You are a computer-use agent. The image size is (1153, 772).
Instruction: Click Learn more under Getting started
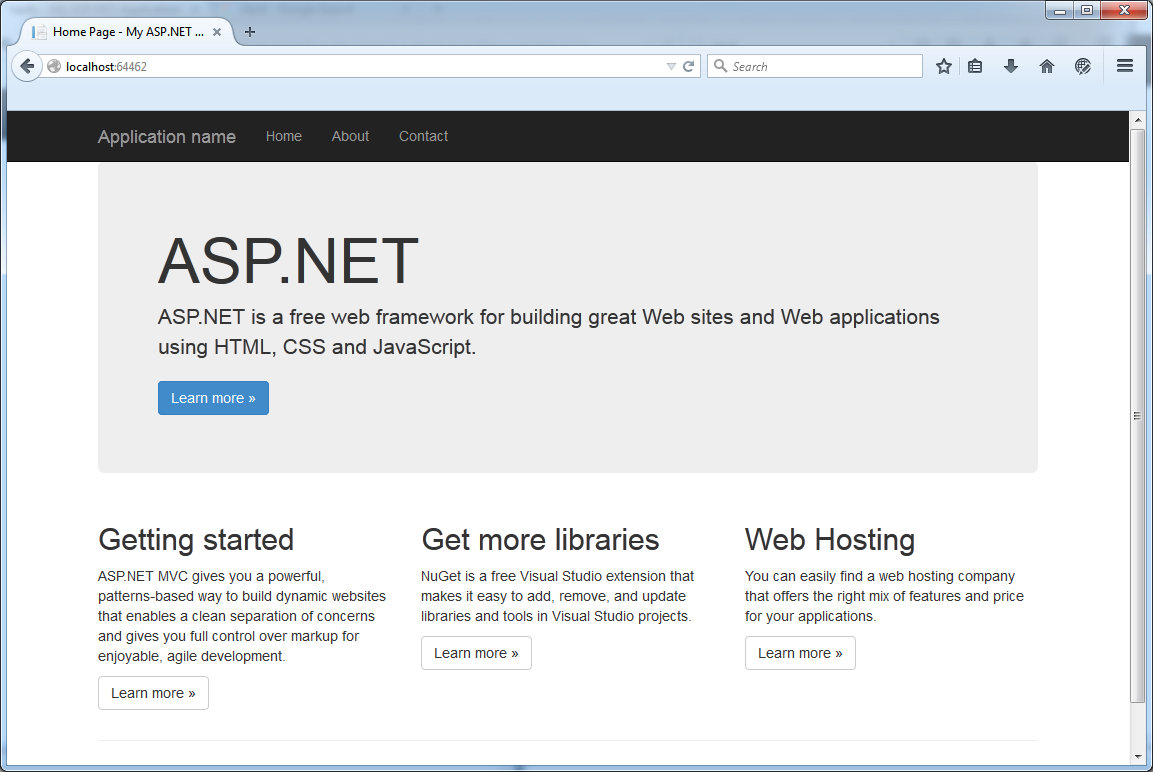tap(153, 693)
